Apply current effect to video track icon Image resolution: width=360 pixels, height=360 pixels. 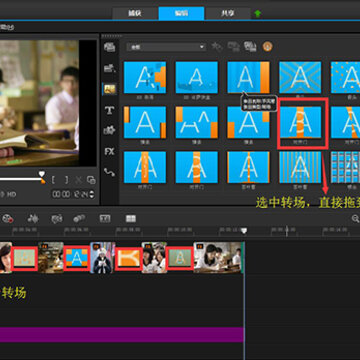(x=234, y=47)
